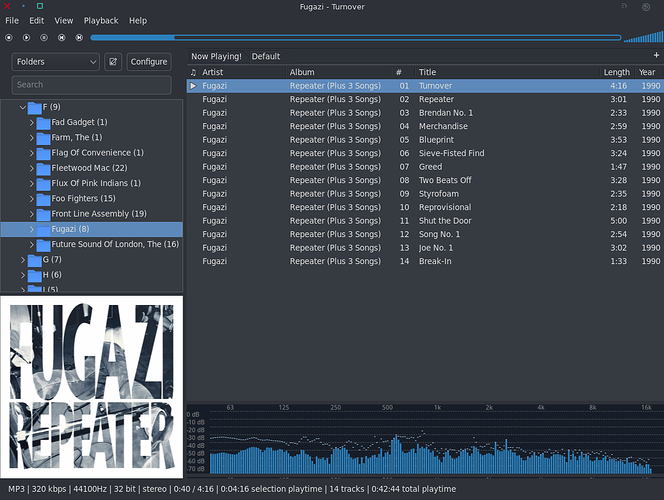Open the Folders dropdown
The width and height of the screenshot is (664, 500).
pos(55,62)
